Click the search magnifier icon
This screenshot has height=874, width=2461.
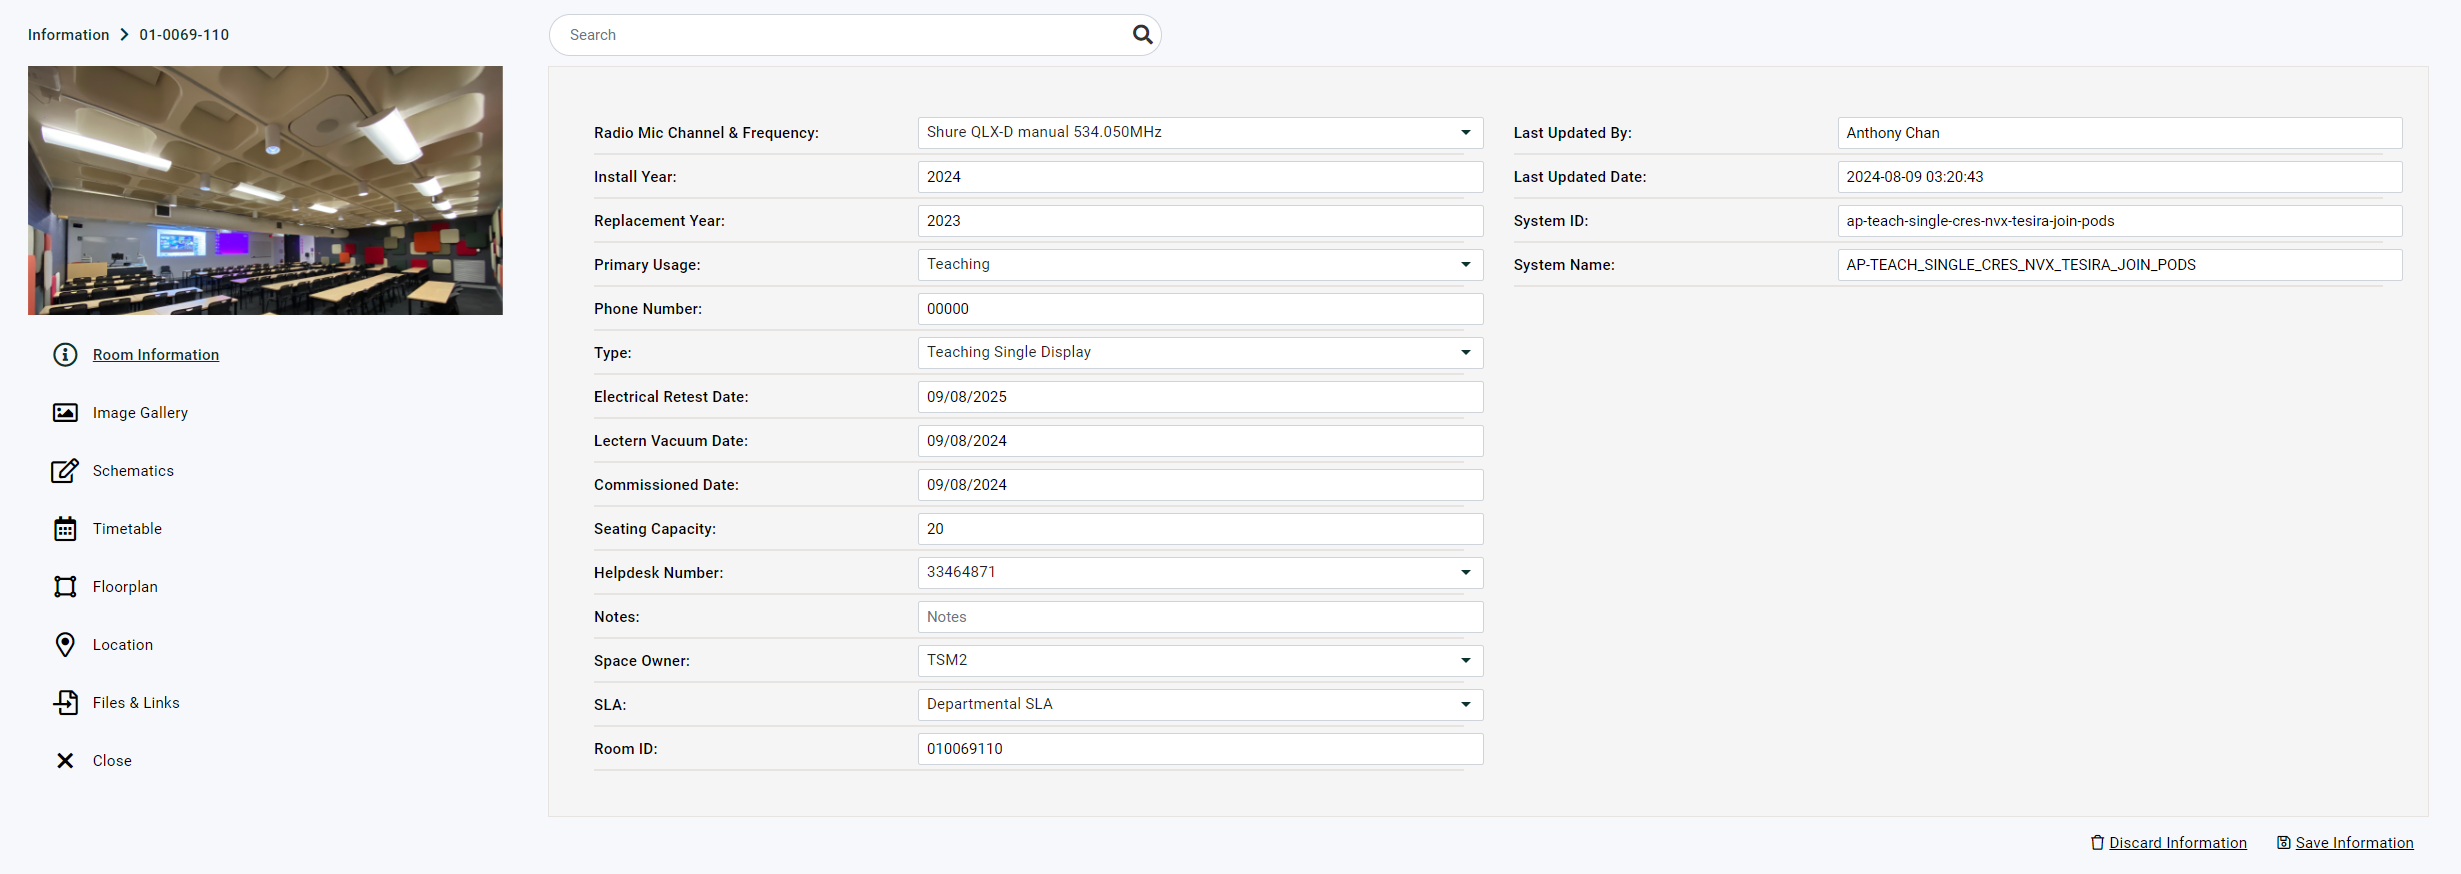tap(1142, 35)
